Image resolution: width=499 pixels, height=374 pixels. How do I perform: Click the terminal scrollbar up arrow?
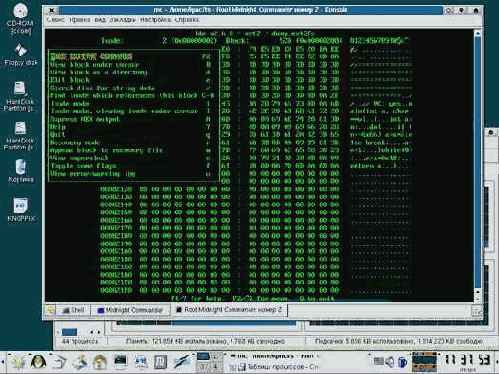point(477,34)
